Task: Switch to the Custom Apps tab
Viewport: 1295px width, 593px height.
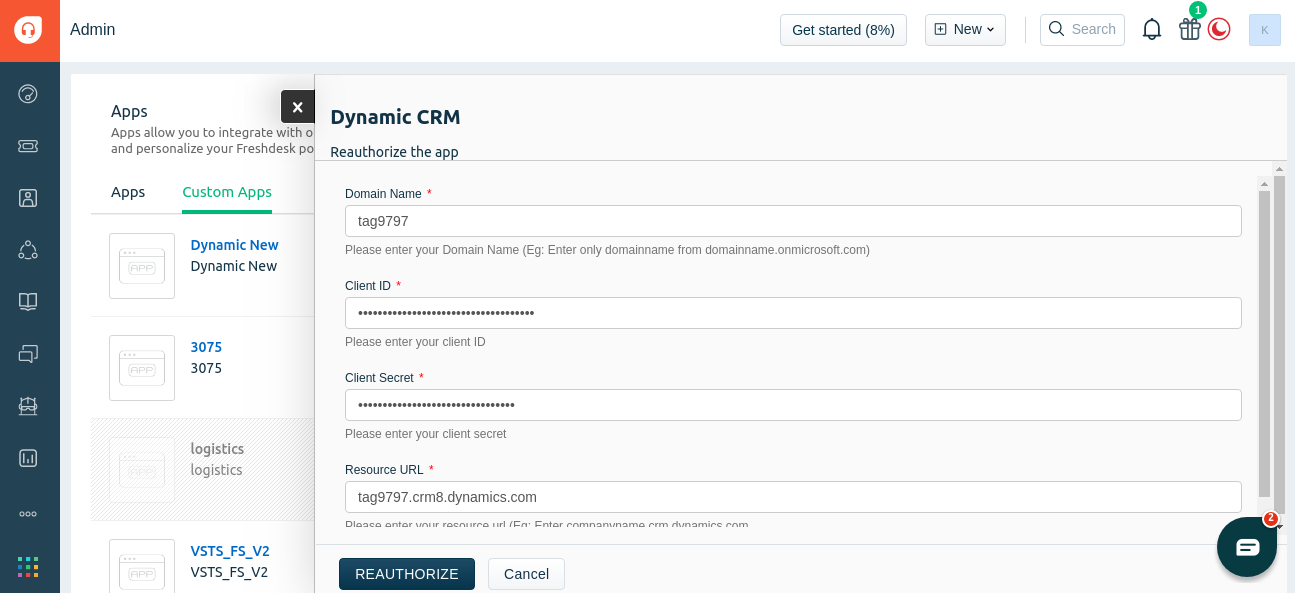Action: pos(227,192)
